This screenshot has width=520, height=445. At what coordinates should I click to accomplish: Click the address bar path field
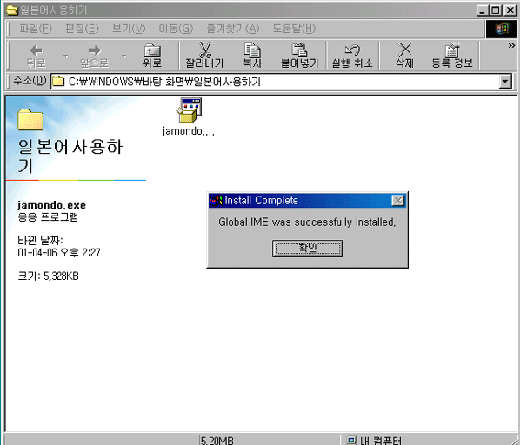(275, 81)
